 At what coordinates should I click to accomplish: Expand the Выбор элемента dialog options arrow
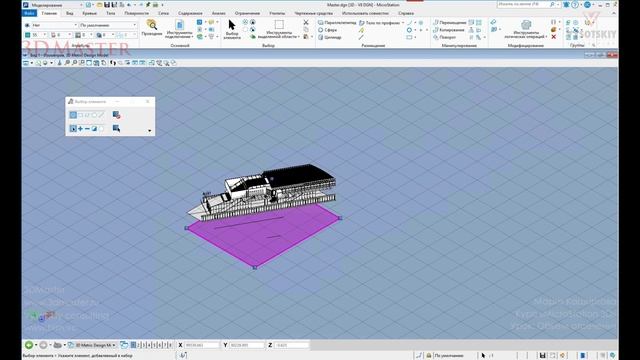point(149,131)
